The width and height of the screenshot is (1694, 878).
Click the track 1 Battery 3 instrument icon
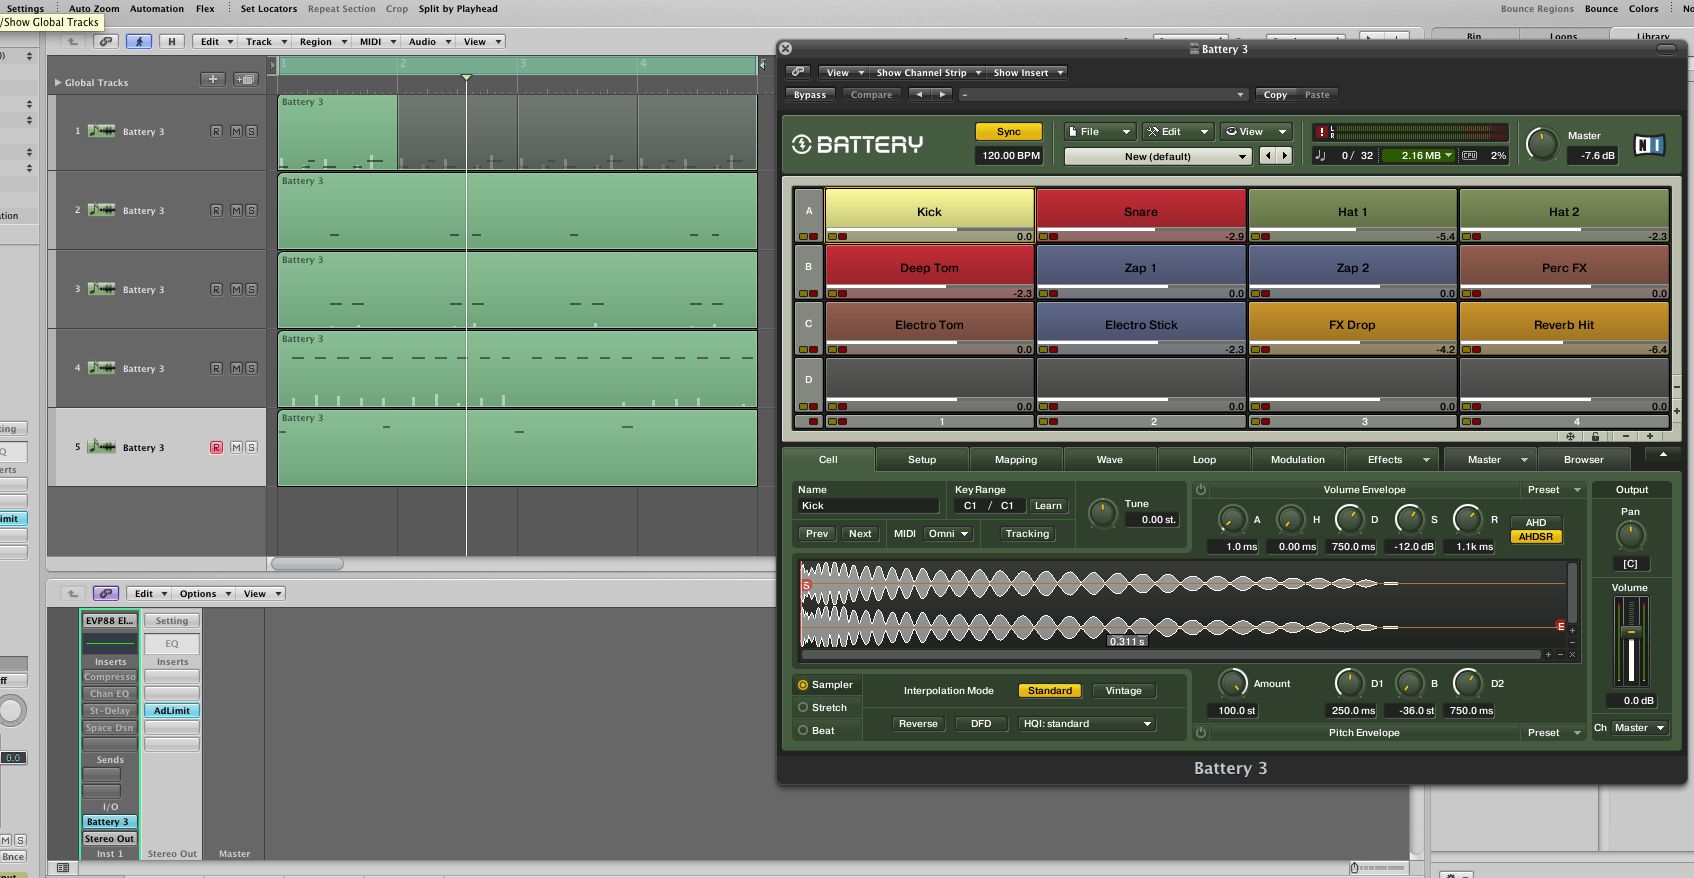tap(102, 131)
